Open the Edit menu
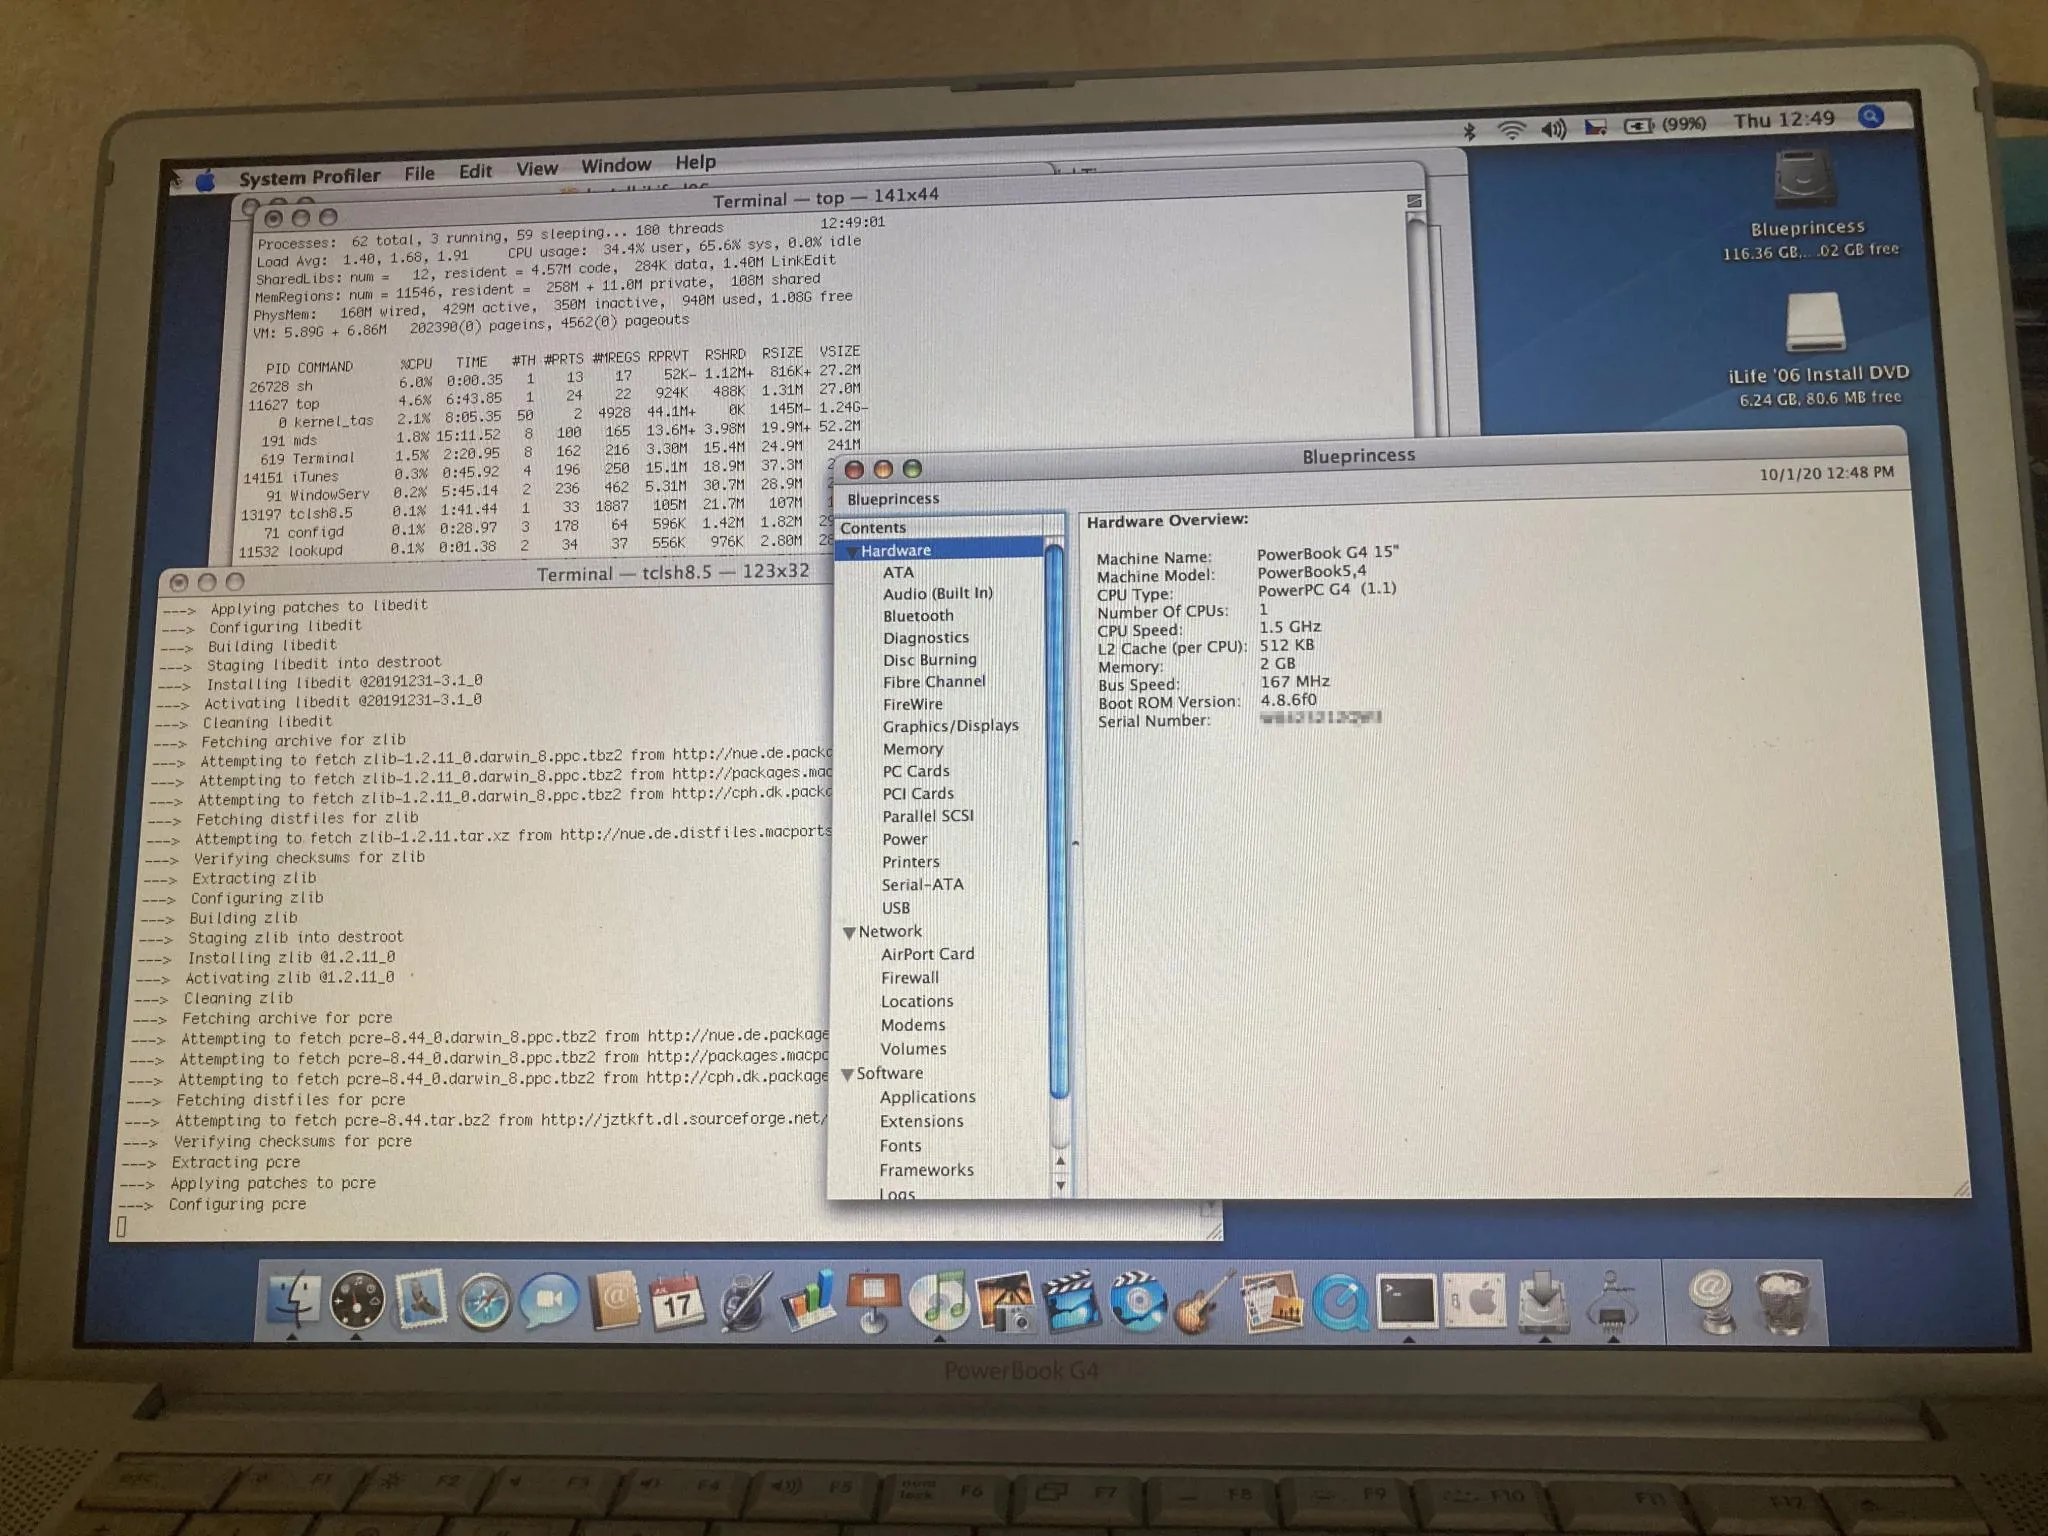The width and height of the screenshot is (2048, 1536). [x=475, y=171]
